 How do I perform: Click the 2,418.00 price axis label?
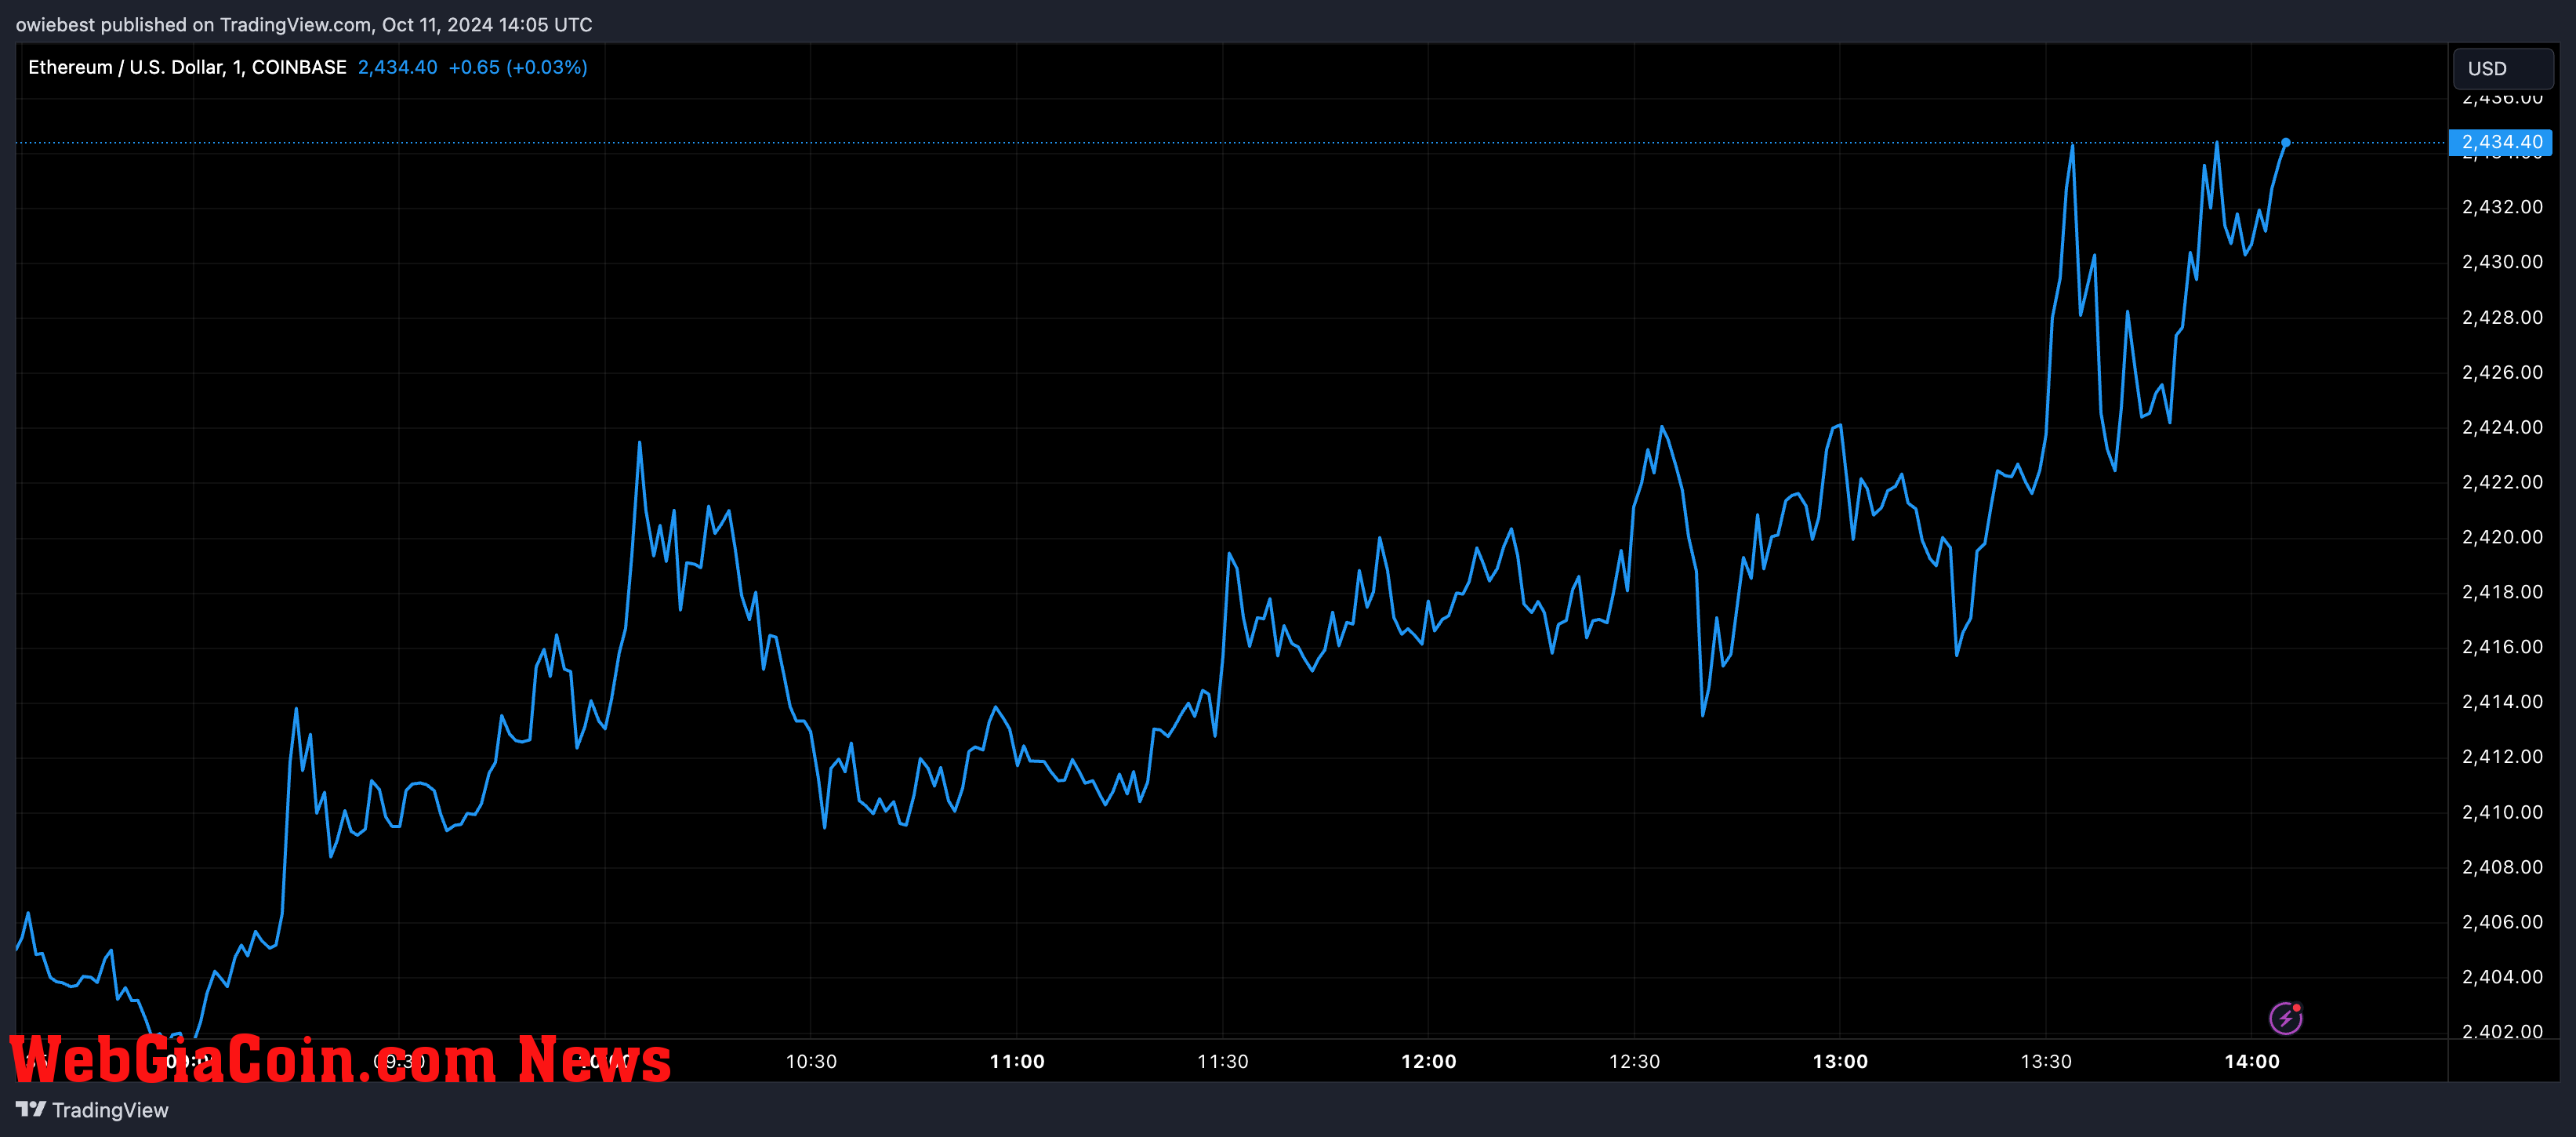point(2502,592)
